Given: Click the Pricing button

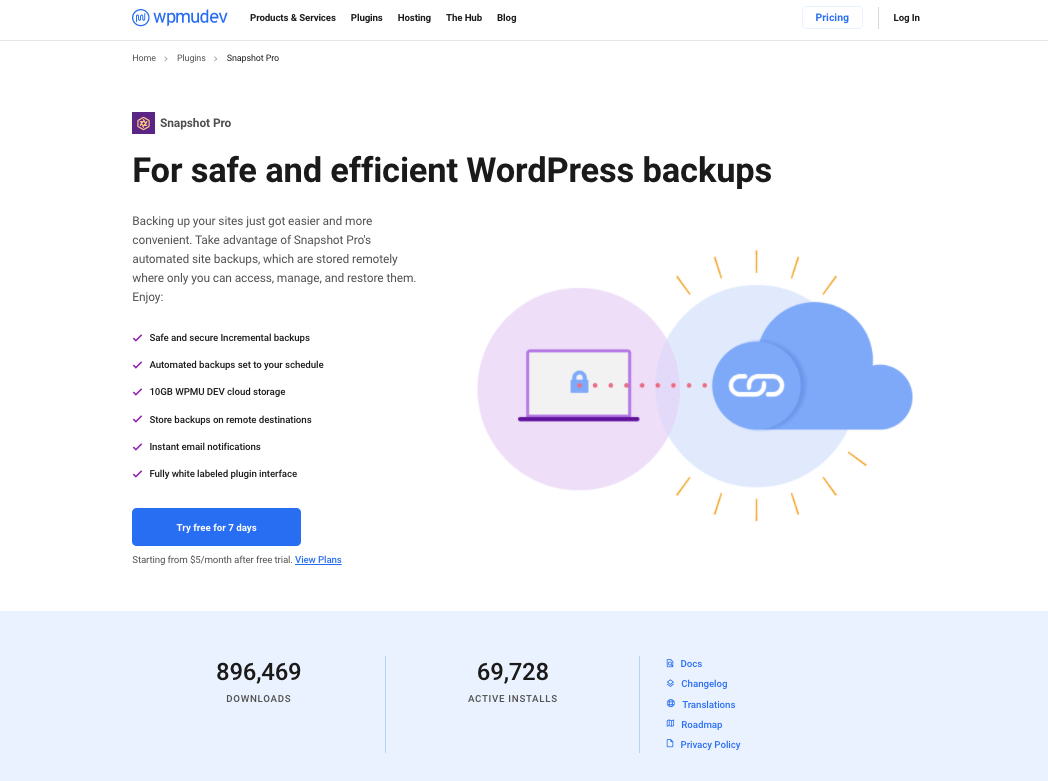Looking at the screenshot, I should (x=832, y=17).
